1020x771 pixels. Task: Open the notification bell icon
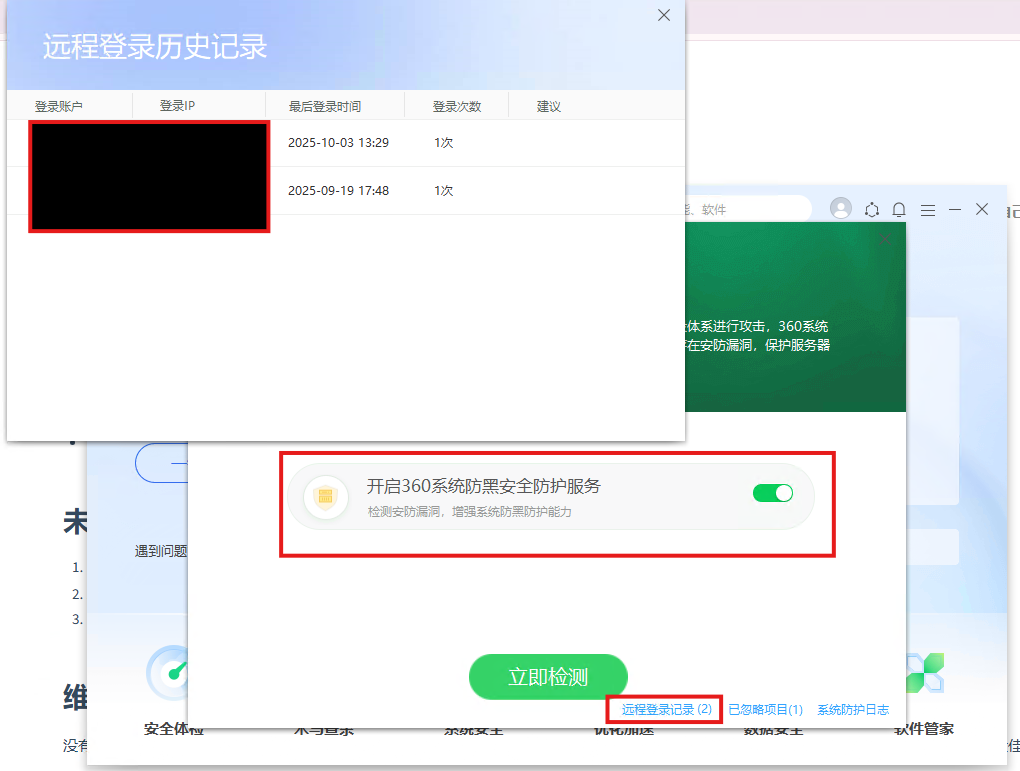point(899,209)
